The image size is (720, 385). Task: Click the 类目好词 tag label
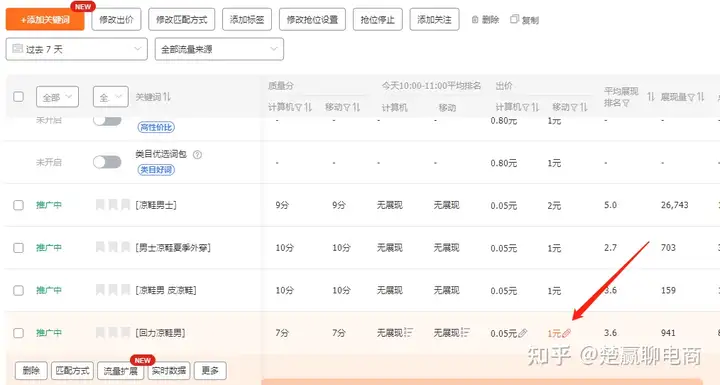156,170
